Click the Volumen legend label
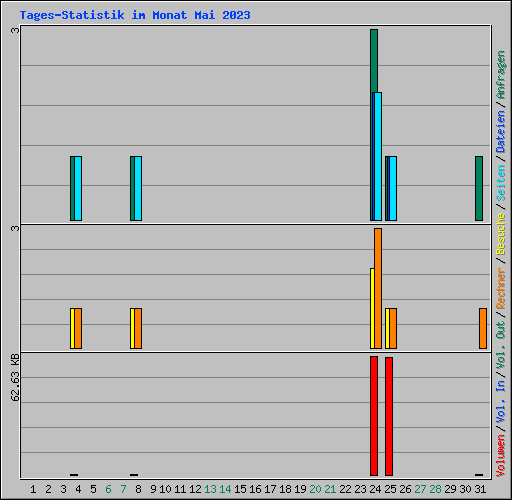Image resolution: width=512 pixels, height=500 pixels. coord(501,456)
